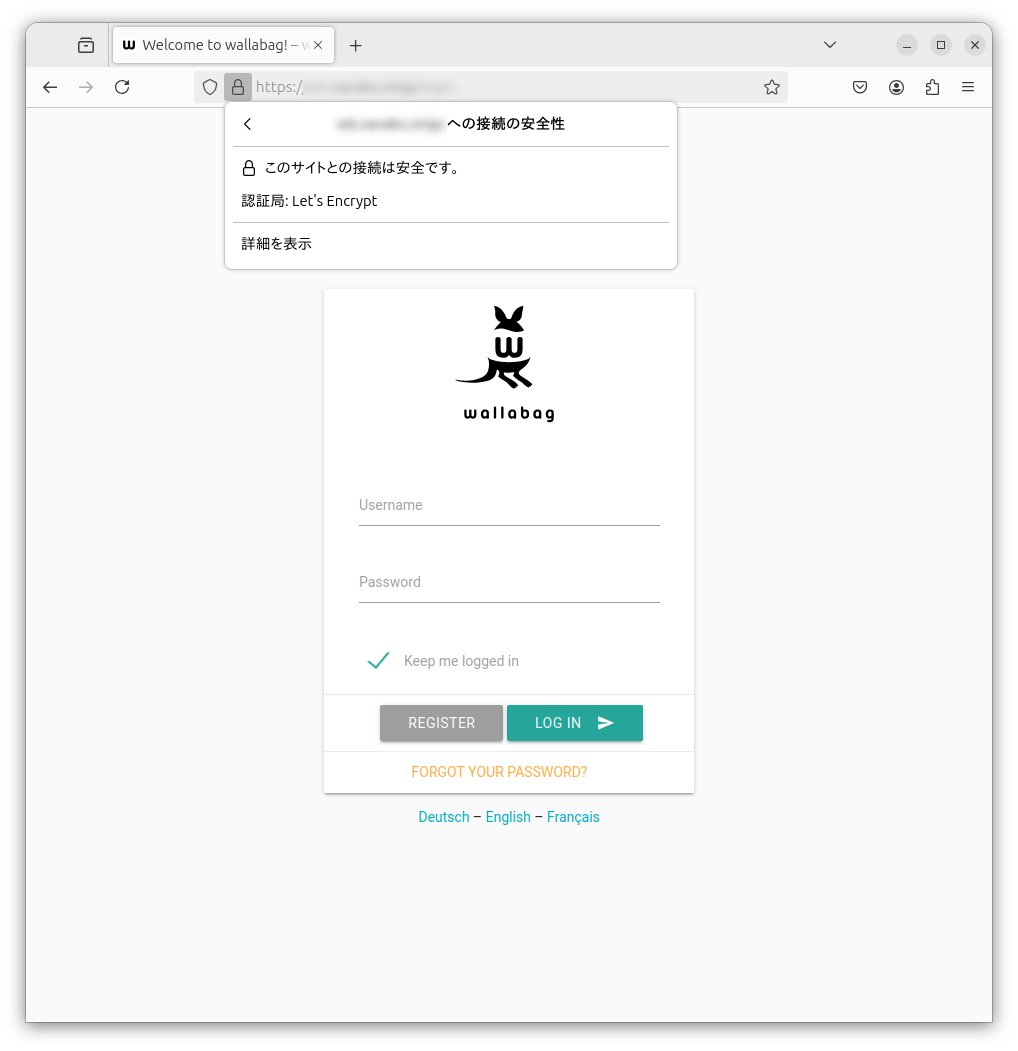The width and height of the screenshot is (1018, 1051).
Task: Click the browser Back arrow
Action: coord(50,87)
